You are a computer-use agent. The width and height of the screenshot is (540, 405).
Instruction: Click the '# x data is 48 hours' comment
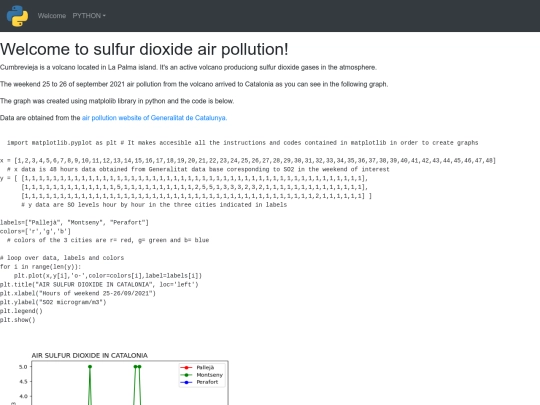198,169
